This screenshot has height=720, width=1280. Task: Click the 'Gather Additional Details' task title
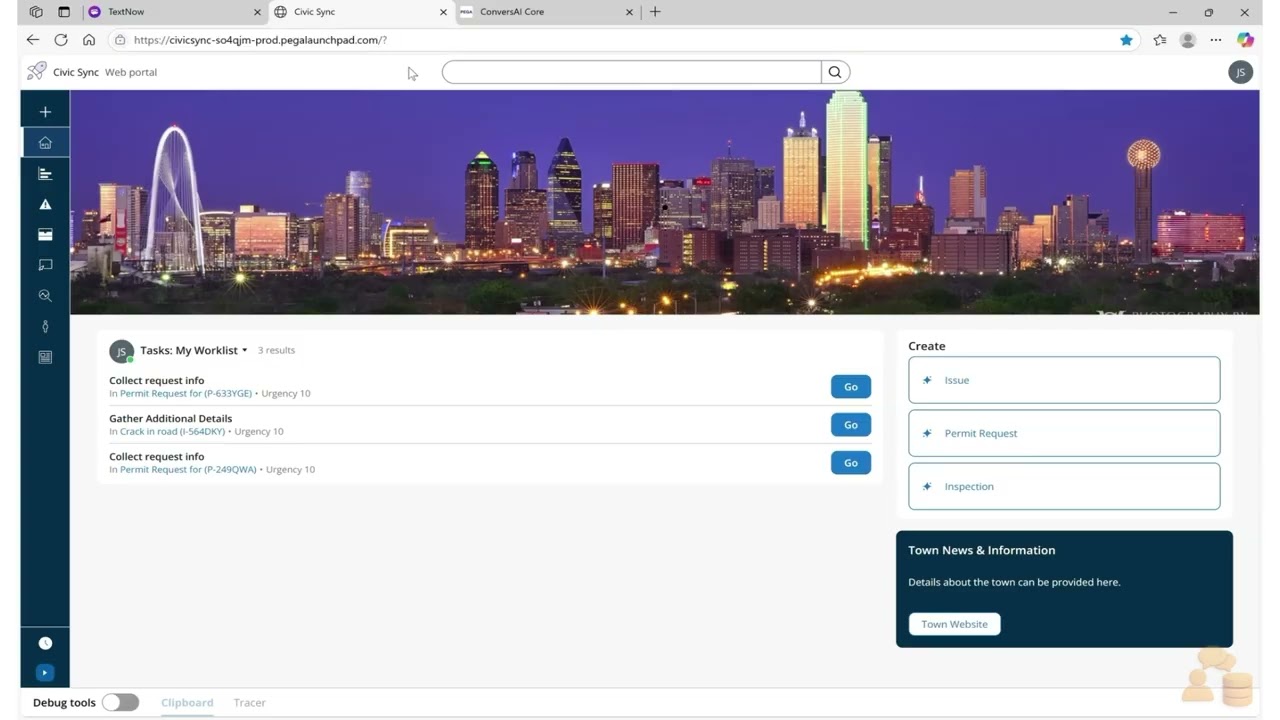[x=170, y=418]
